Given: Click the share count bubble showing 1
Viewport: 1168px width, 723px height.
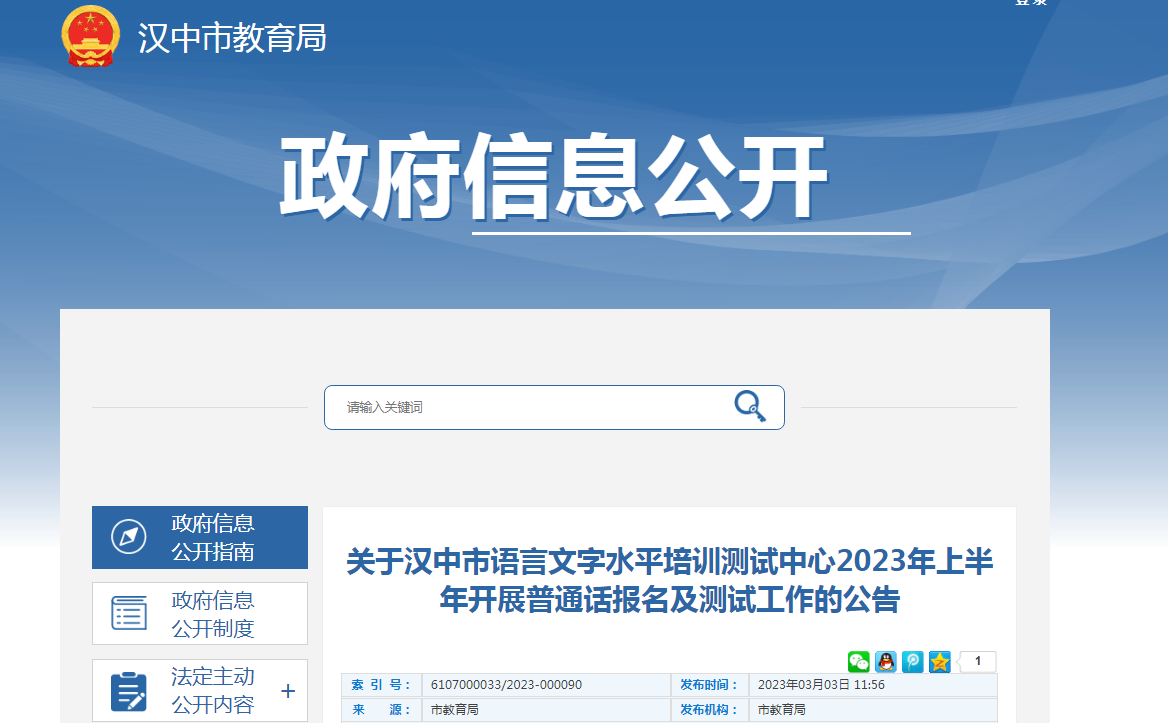Looking at the screenshot, I should [x=978, y=661].
